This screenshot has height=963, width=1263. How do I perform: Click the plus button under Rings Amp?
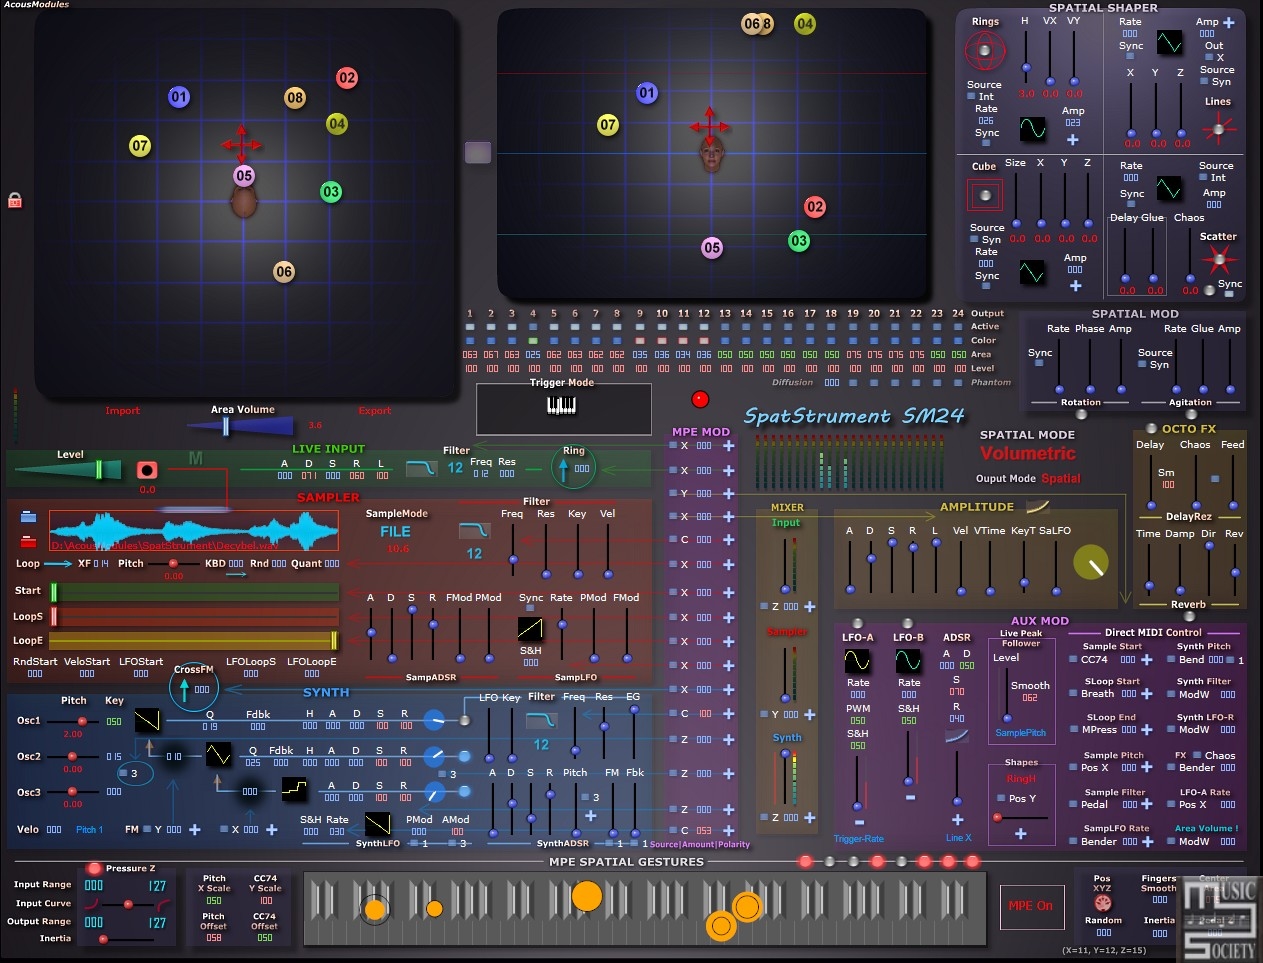[1073, 140]
